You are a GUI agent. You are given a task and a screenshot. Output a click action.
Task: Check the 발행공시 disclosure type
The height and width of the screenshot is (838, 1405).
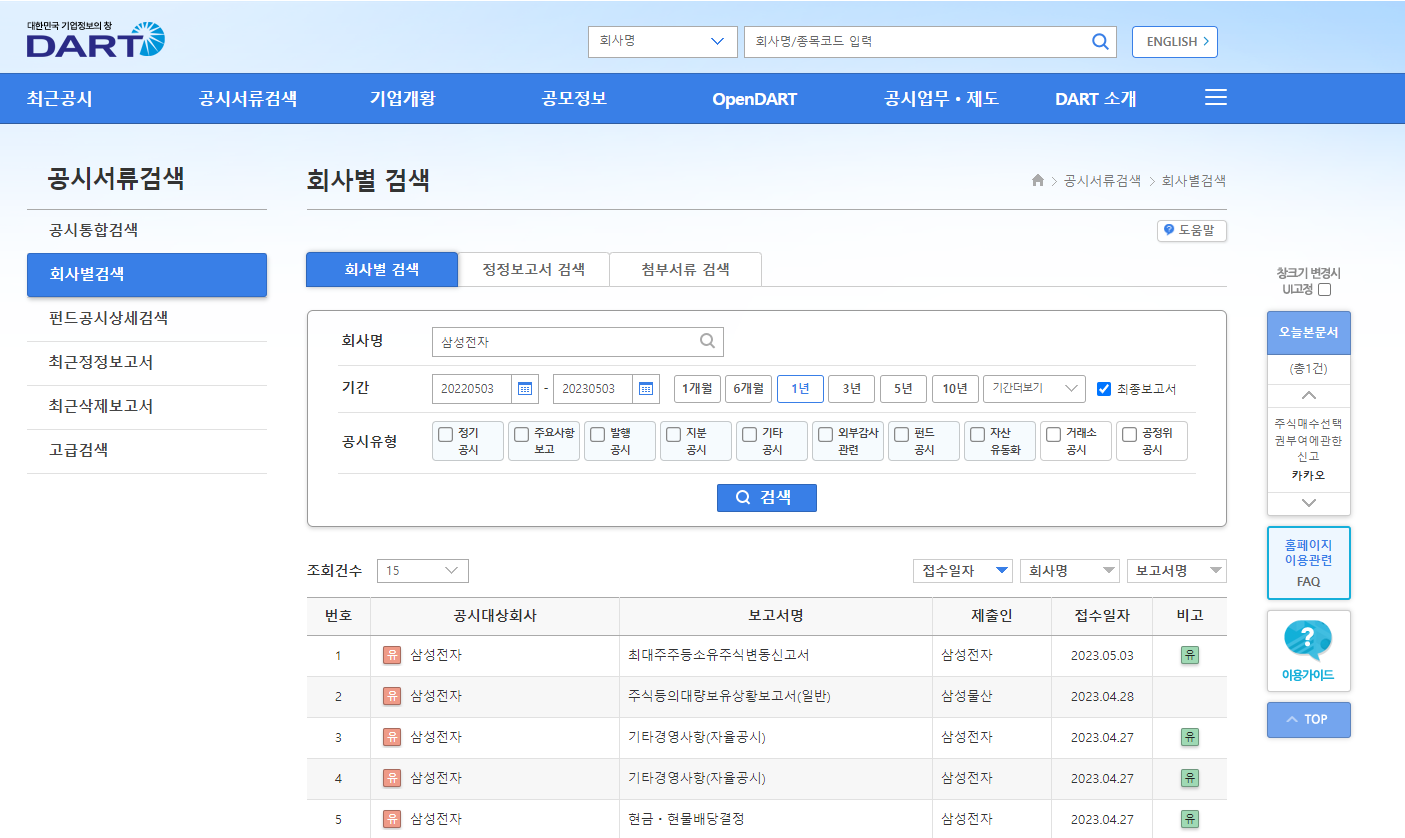598,434
